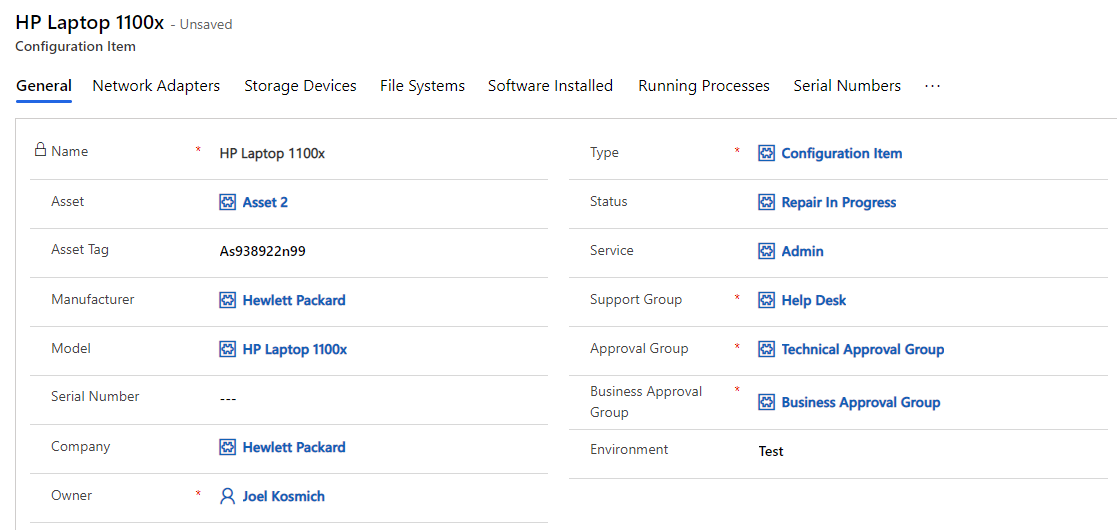Screen dimensions: 1117x530
Task: Click the Name field value HP Laptop 1100x
Action: pyautogui.click(x=272, y=153)
